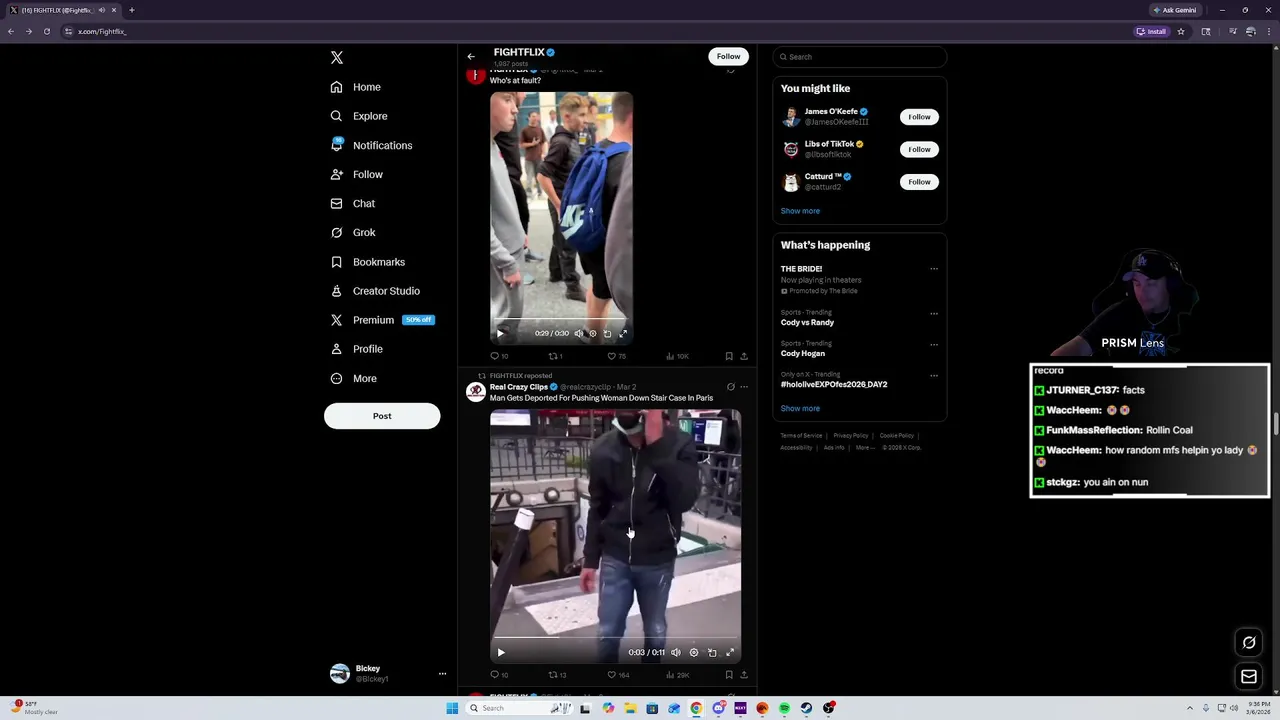Open more options on Real Crazy Clips post

[744, 387]
